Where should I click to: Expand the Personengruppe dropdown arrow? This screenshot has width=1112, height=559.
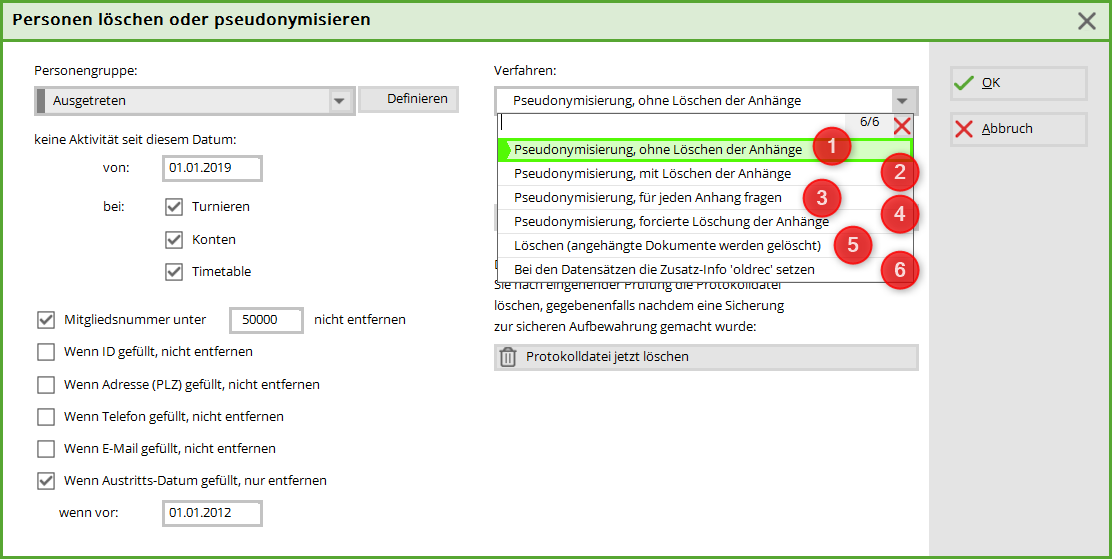pyautogui.click(x=340, y=101)
